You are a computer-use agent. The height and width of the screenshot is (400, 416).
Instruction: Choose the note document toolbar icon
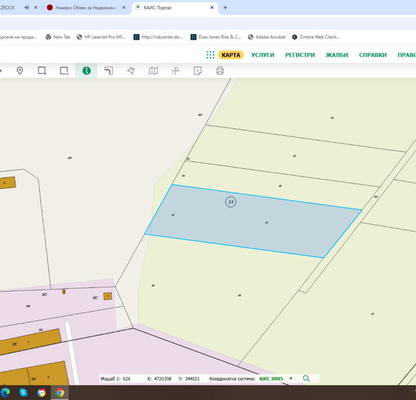pyautogui.click(x=198, y=71)
